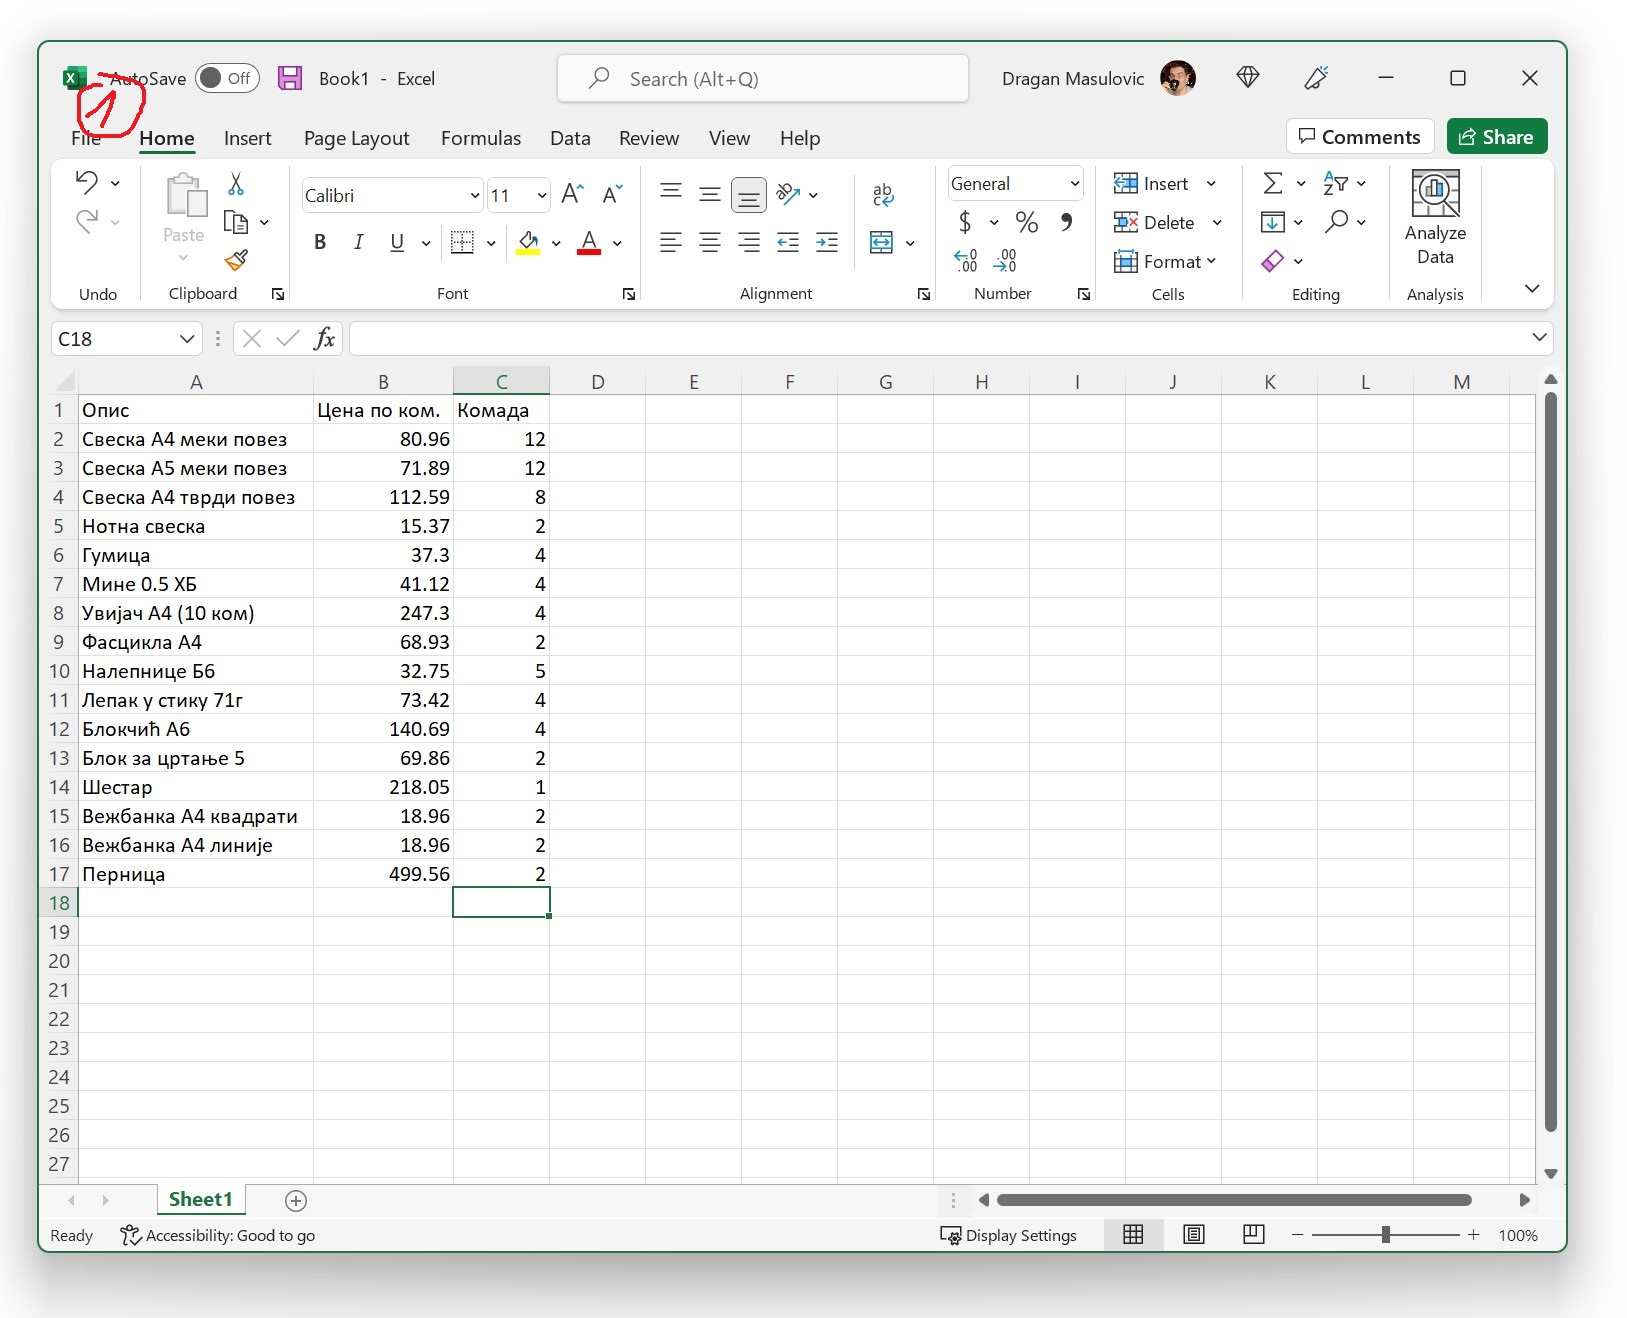Open the Insert ribbon tab
1627x1318 pixels.
[247, 138]
